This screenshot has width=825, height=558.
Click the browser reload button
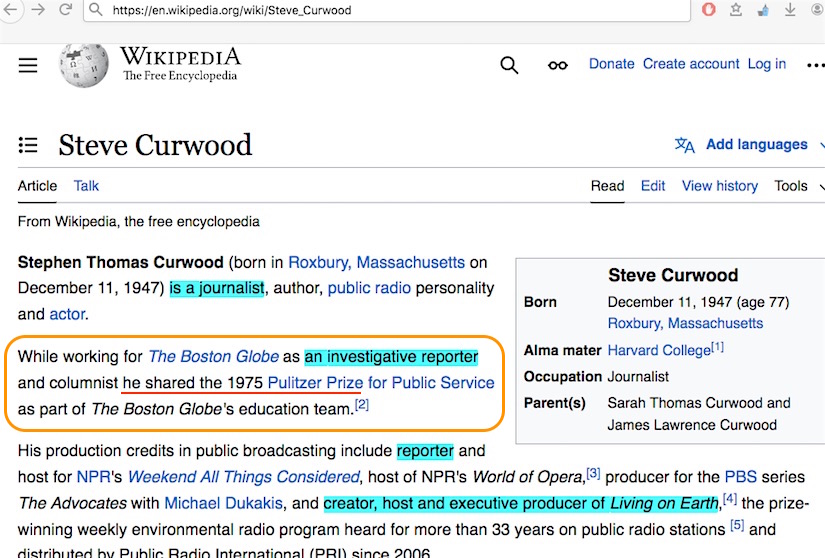pyautogui.click(x=66, y=10)
